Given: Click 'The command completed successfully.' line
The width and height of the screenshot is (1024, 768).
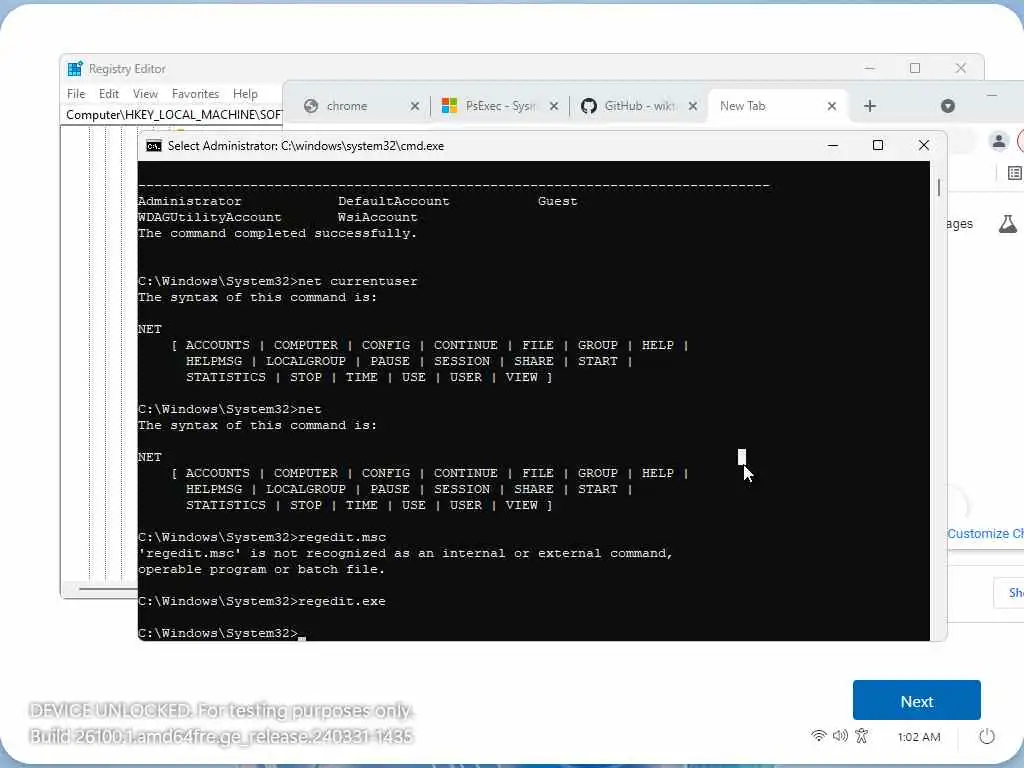Looking at the screenshot, I should pos(278,233).
